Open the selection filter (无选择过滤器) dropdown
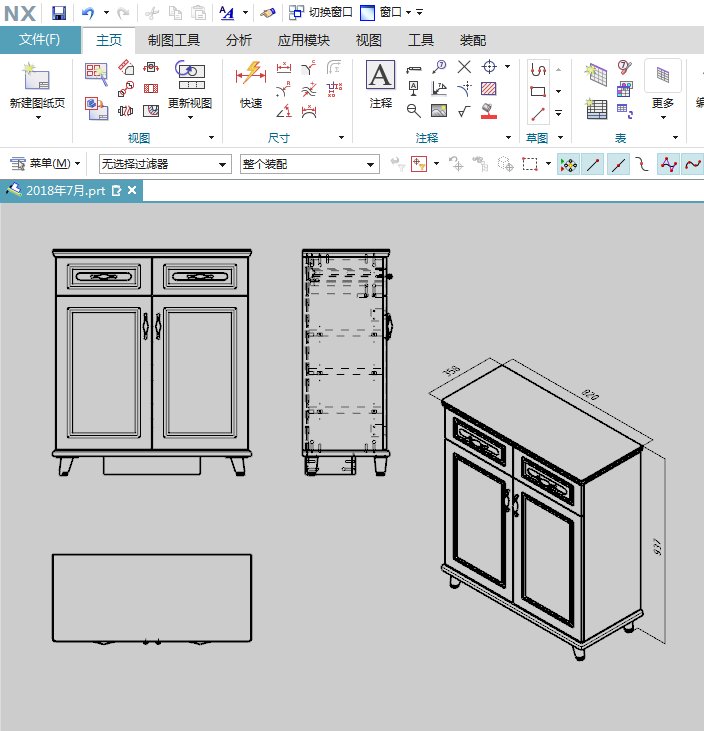This screenshot has height=731, width=704. coord(165,164)
